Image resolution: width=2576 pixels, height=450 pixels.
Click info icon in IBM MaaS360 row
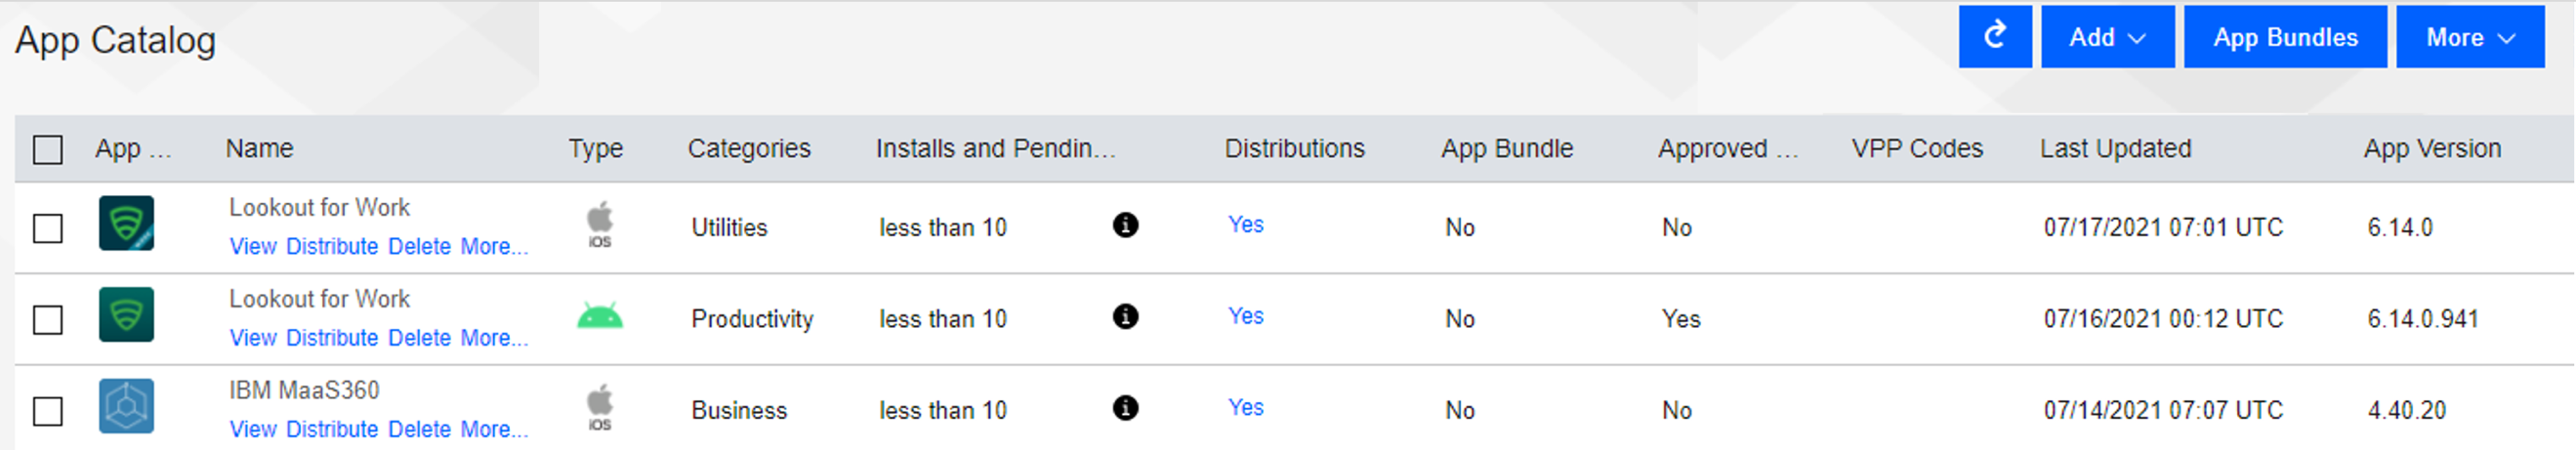tap(1125, 408)
